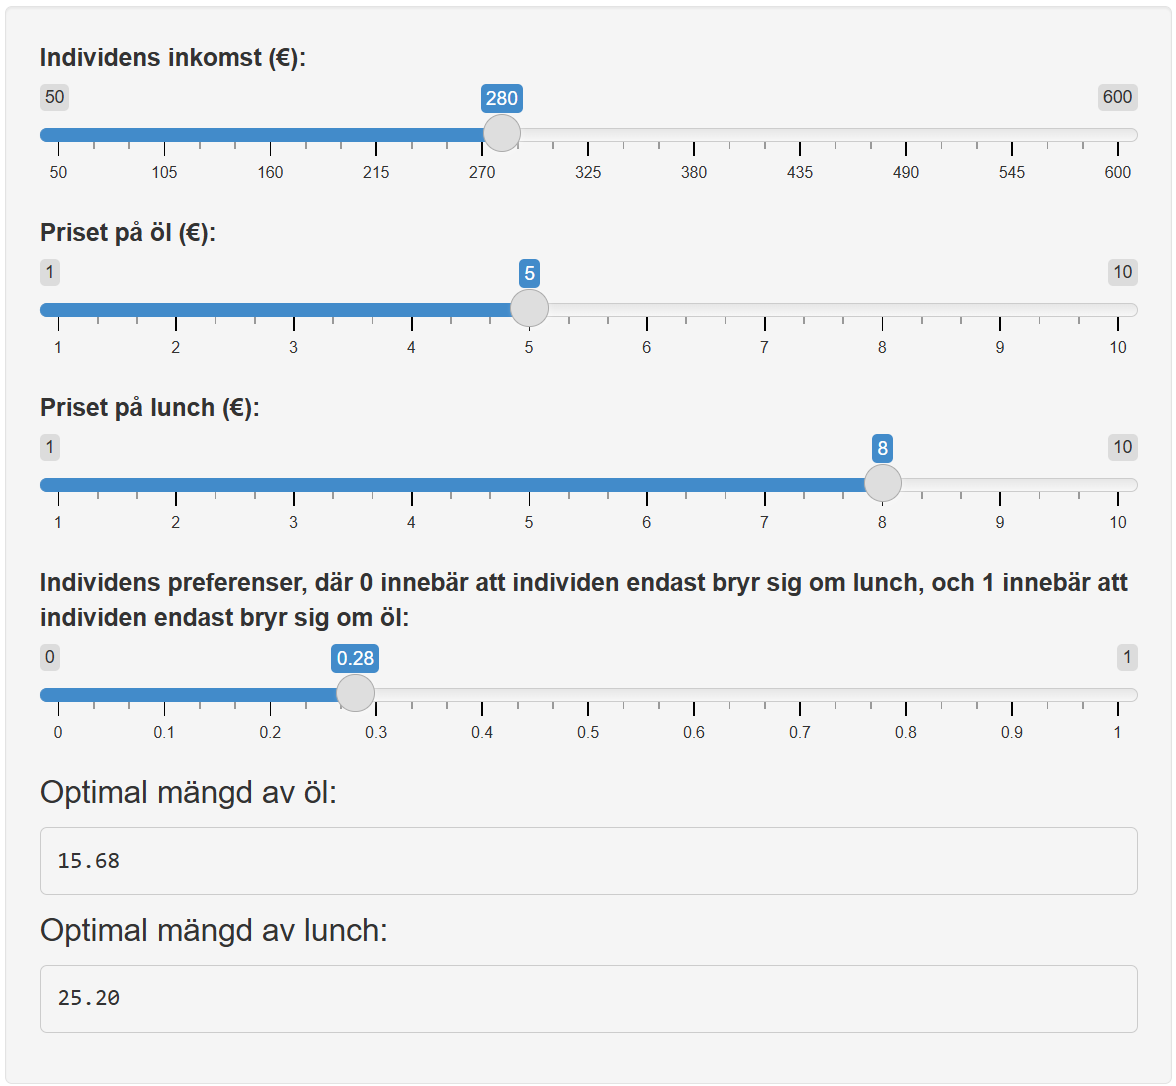Click the lunch price slider handle at 8

[883, 483]
